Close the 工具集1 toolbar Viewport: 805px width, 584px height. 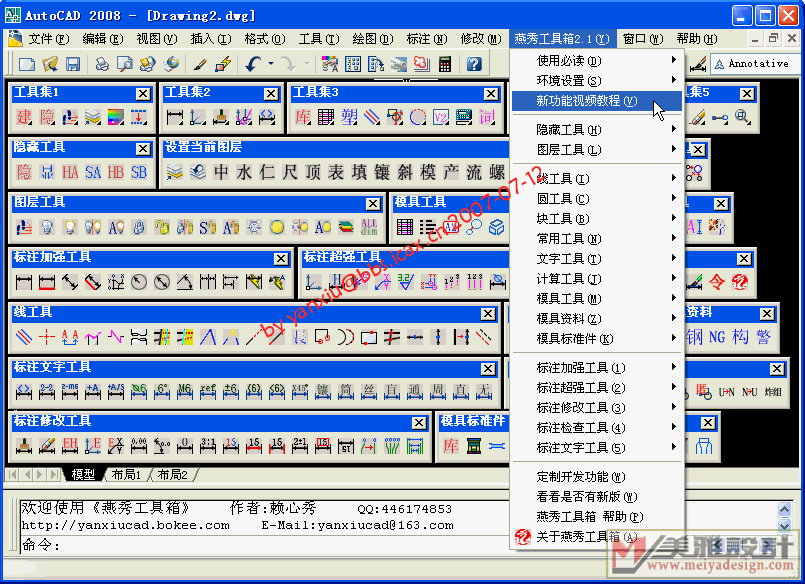pyautogui.click(x=143, y=93)
